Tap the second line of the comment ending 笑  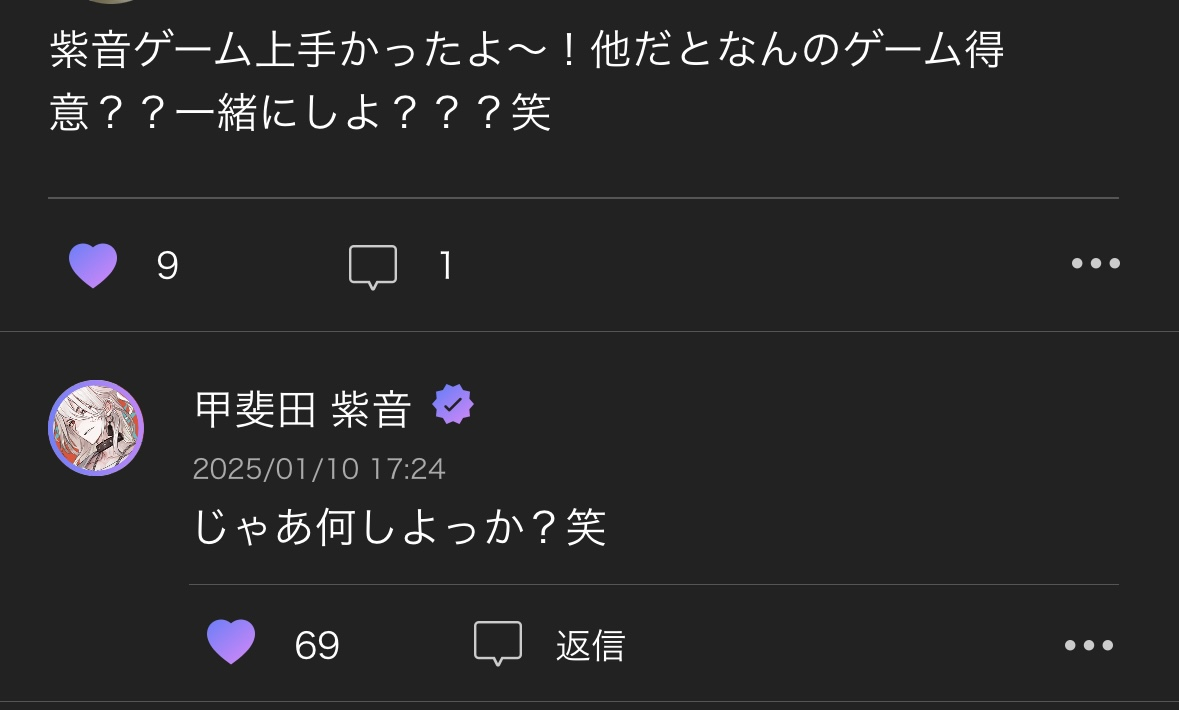click(300, 114)
